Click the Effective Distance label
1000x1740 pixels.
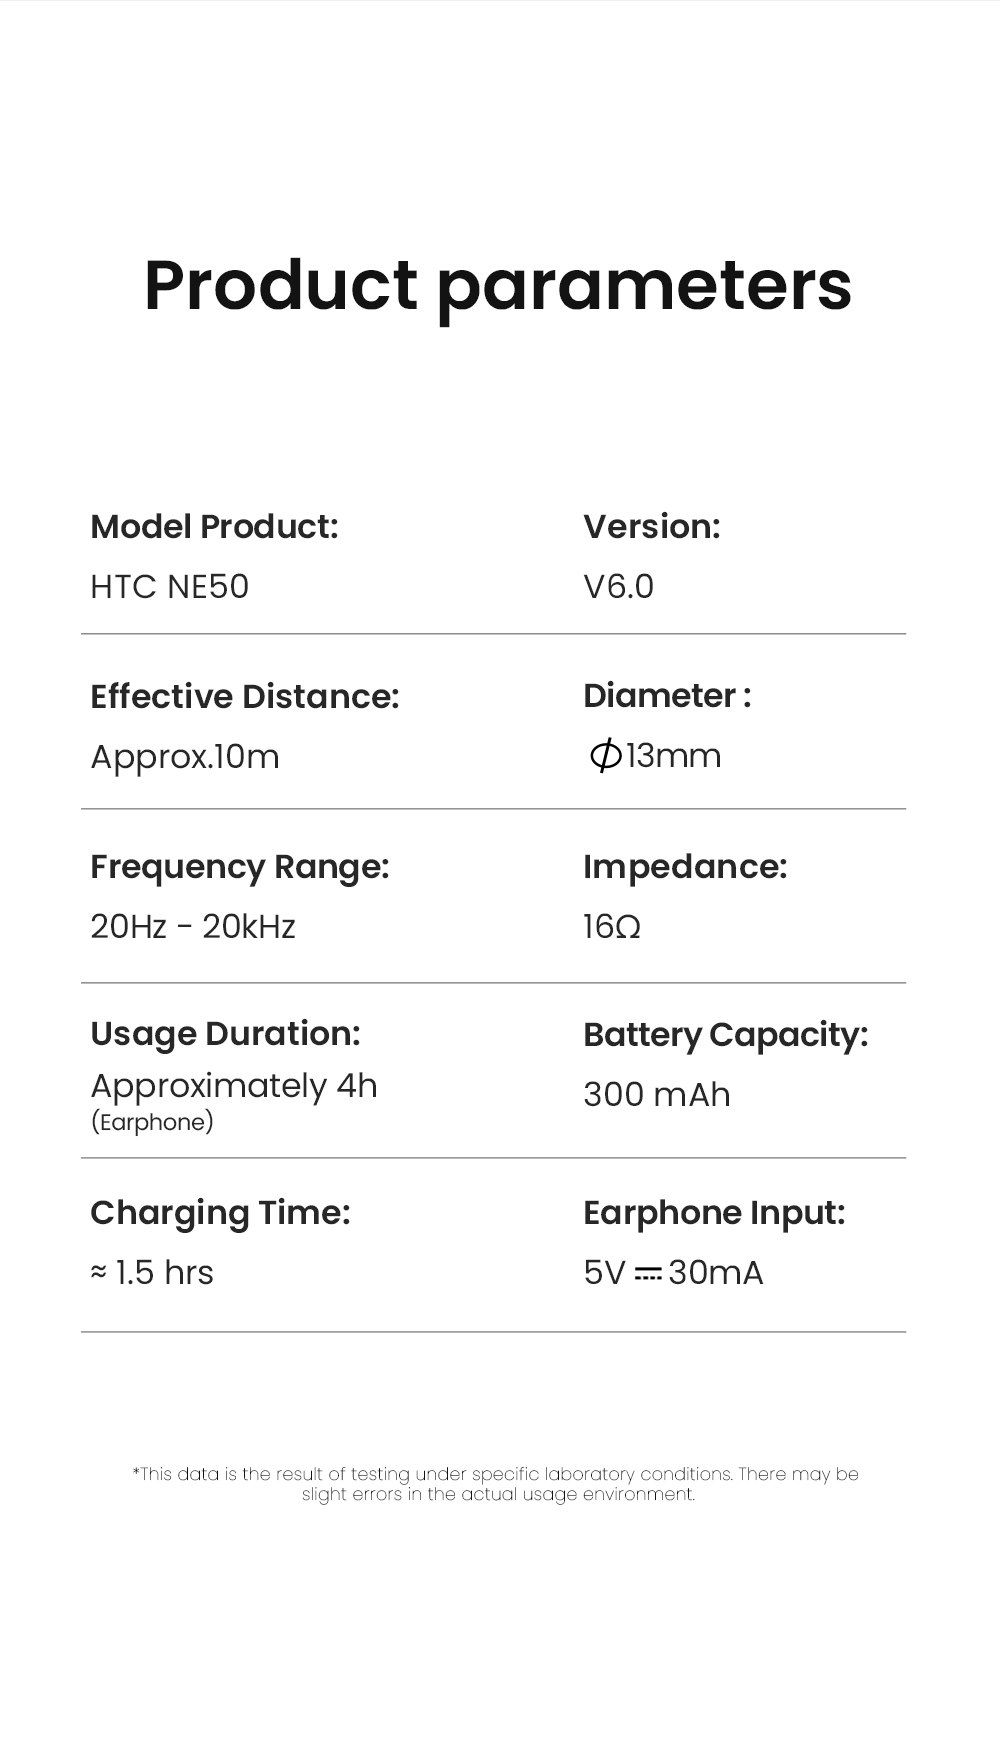[x=244, y=697]
